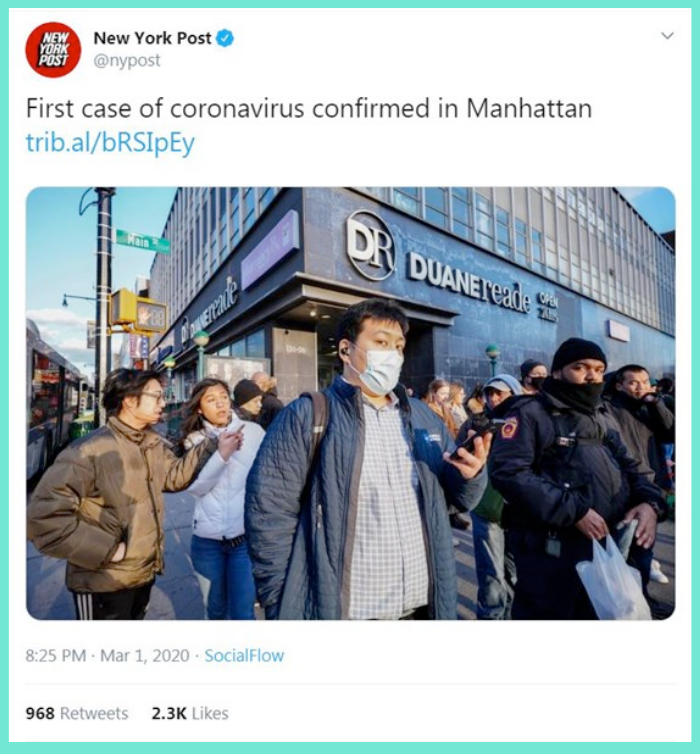The width and height of the screenshot is (700, 754).
Task: View the 2.3K Likes list
Action: pyautogui.click(x=190, y=713)
